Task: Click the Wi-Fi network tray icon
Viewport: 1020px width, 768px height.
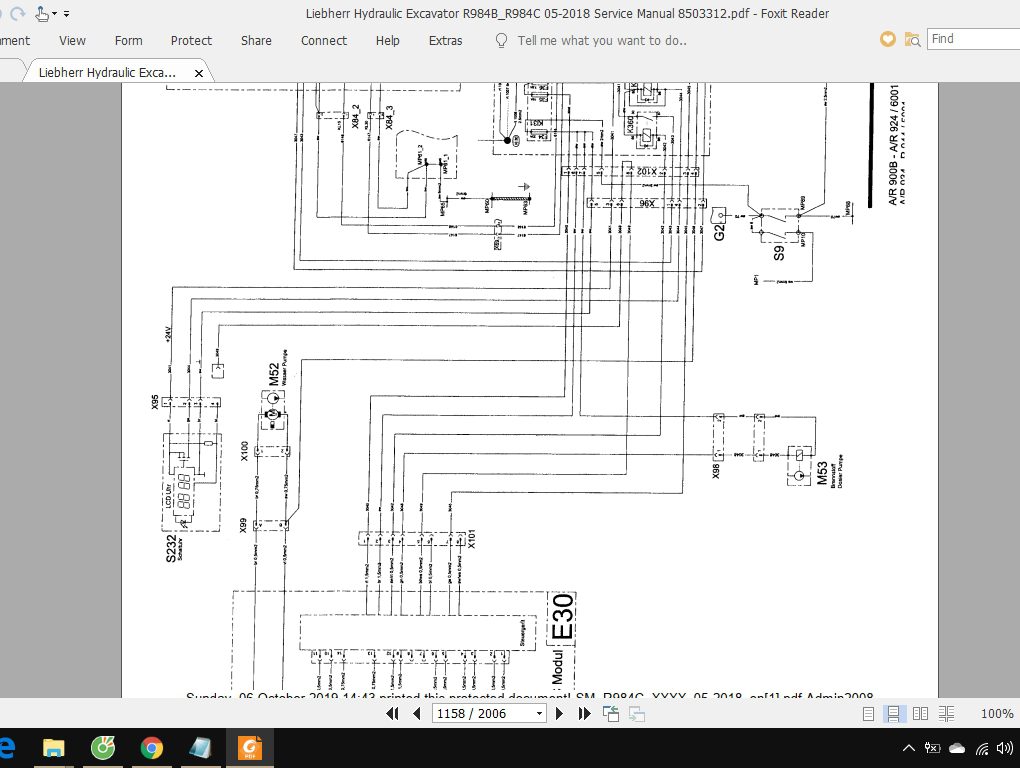Action: [x=982, y=748]
